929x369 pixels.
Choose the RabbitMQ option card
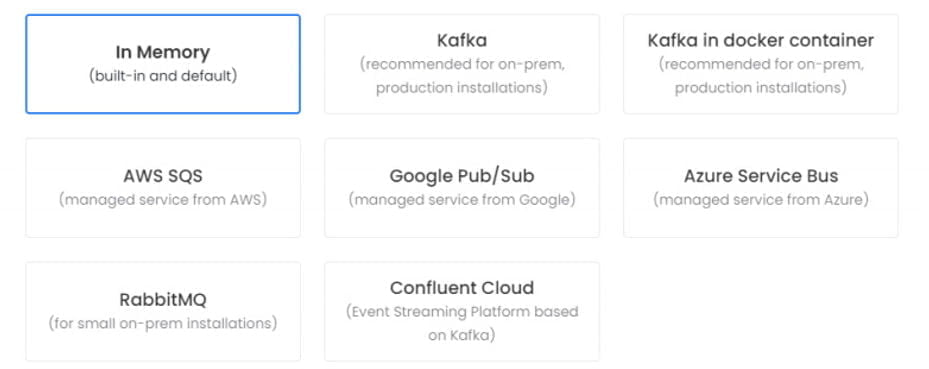pos(163,312)
